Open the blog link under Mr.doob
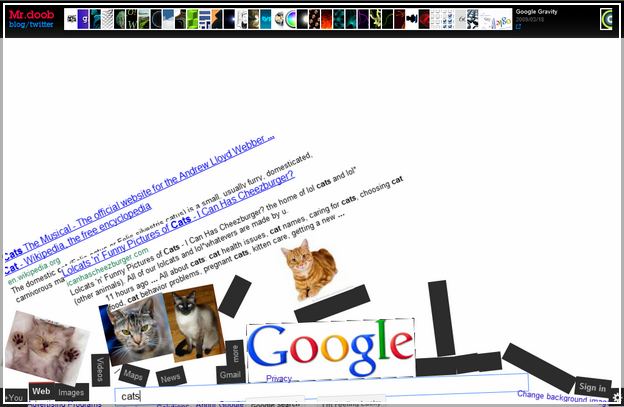The image size is (624, 407). coord(17,25)
